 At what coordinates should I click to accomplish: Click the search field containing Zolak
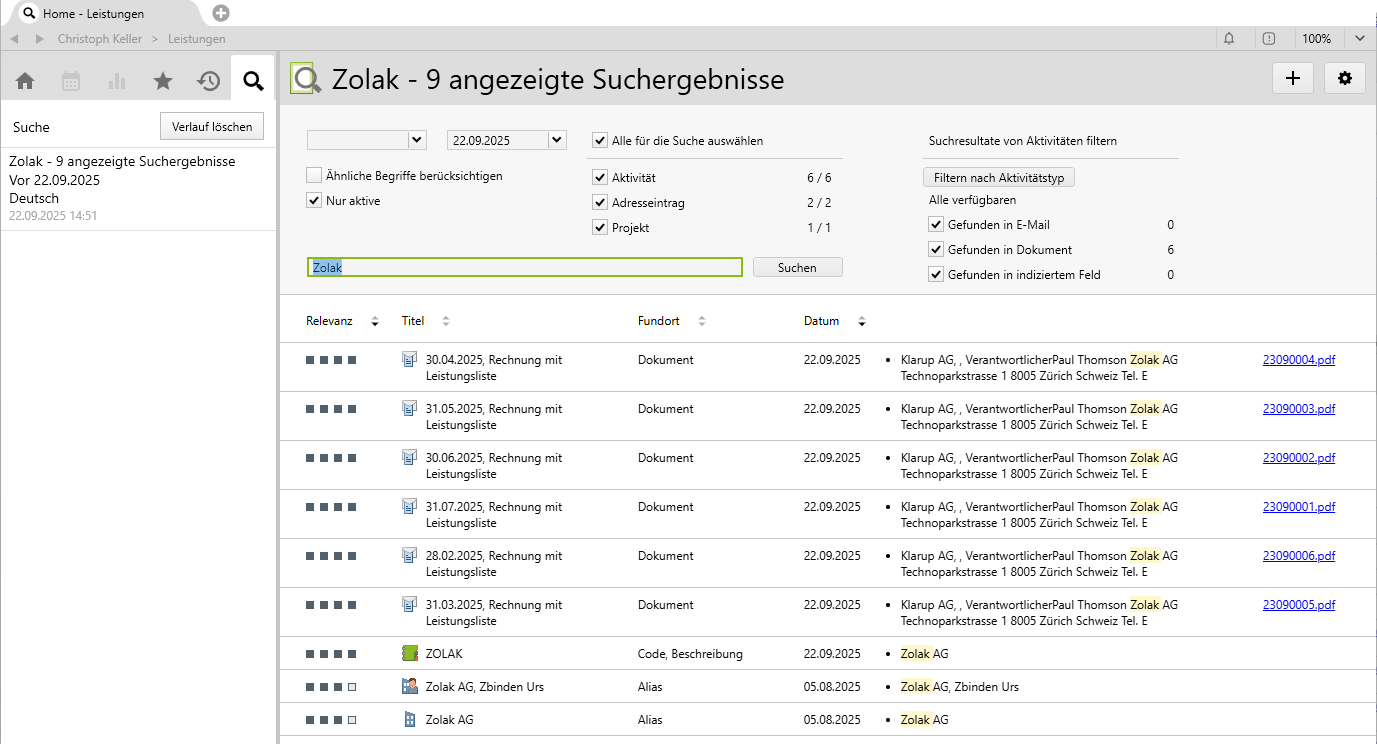click(x=524, y=267)
